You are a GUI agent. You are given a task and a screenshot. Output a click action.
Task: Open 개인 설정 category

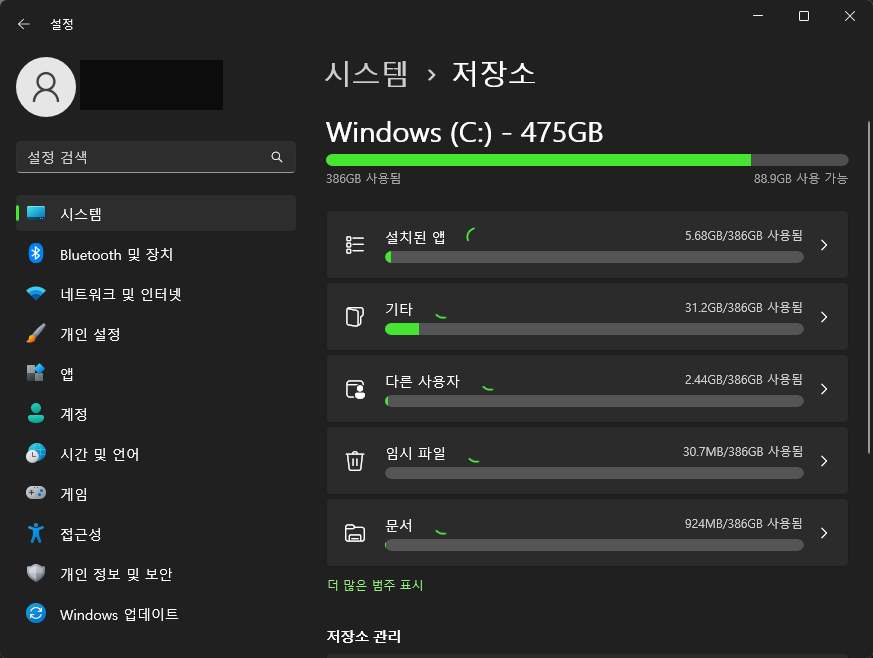coord(156,334)
